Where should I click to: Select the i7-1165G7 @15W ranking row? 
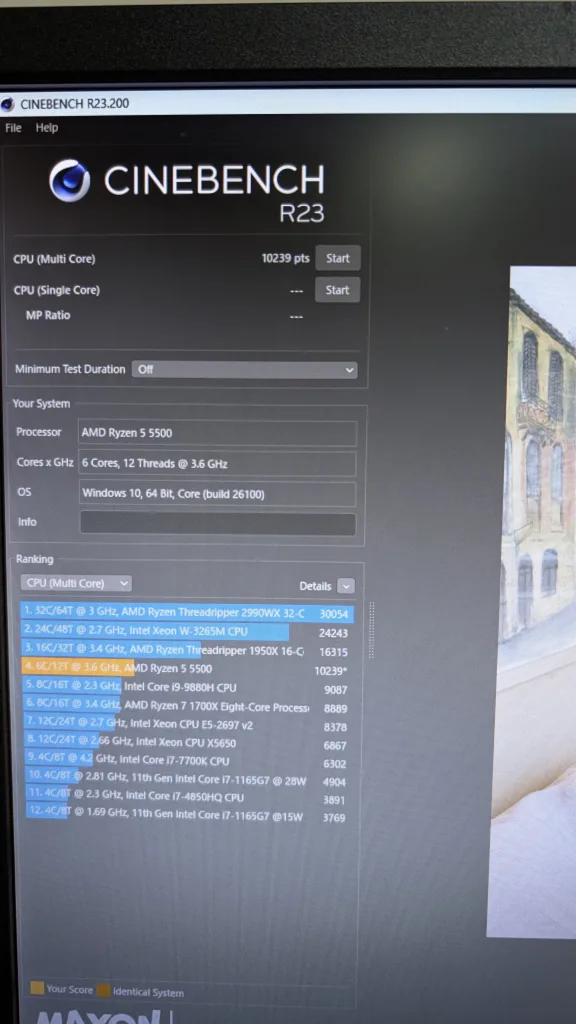[x=187, y=816]
